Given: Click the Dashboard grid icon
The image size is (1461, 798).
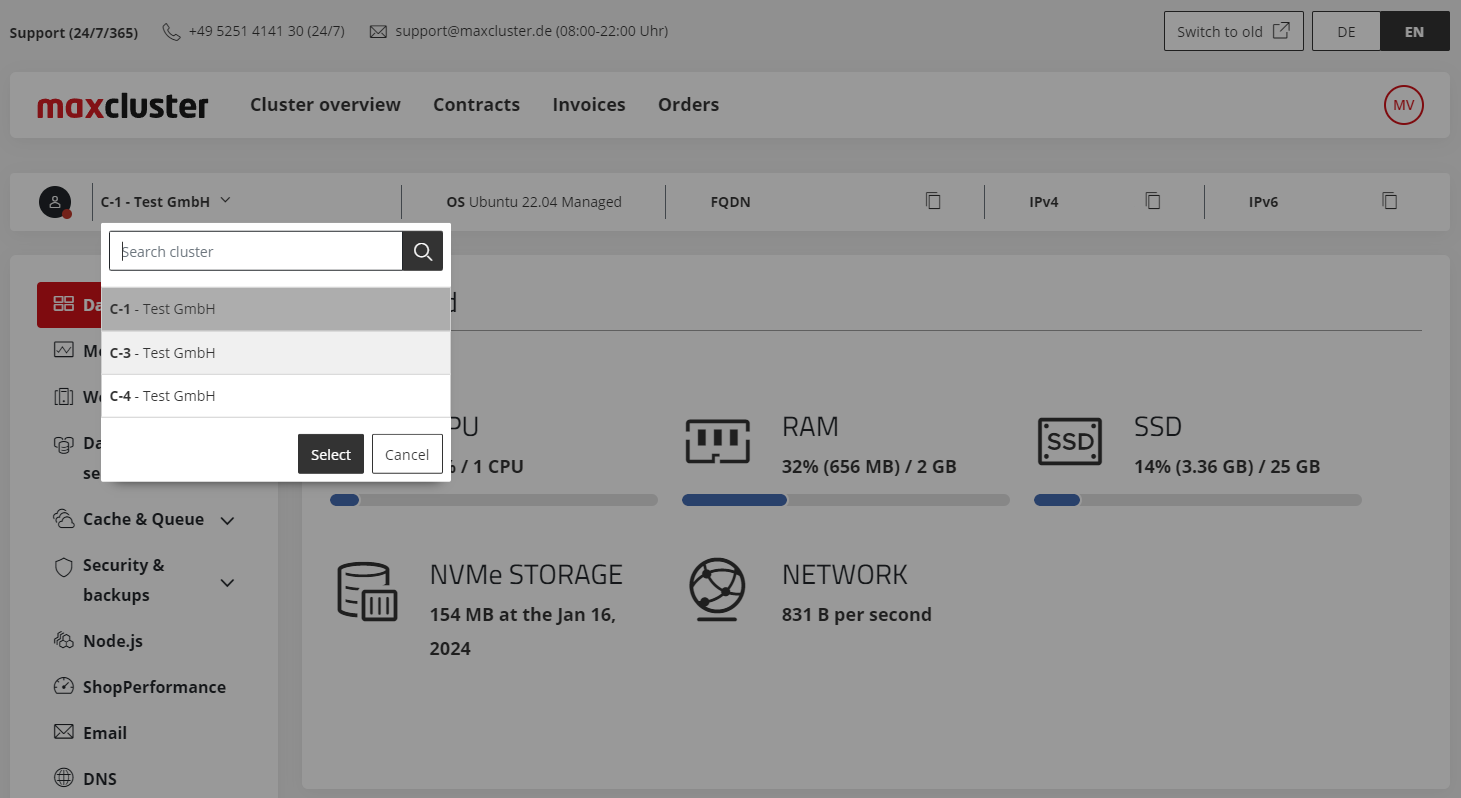Looking at the screenshot, I should pos(64,304).
